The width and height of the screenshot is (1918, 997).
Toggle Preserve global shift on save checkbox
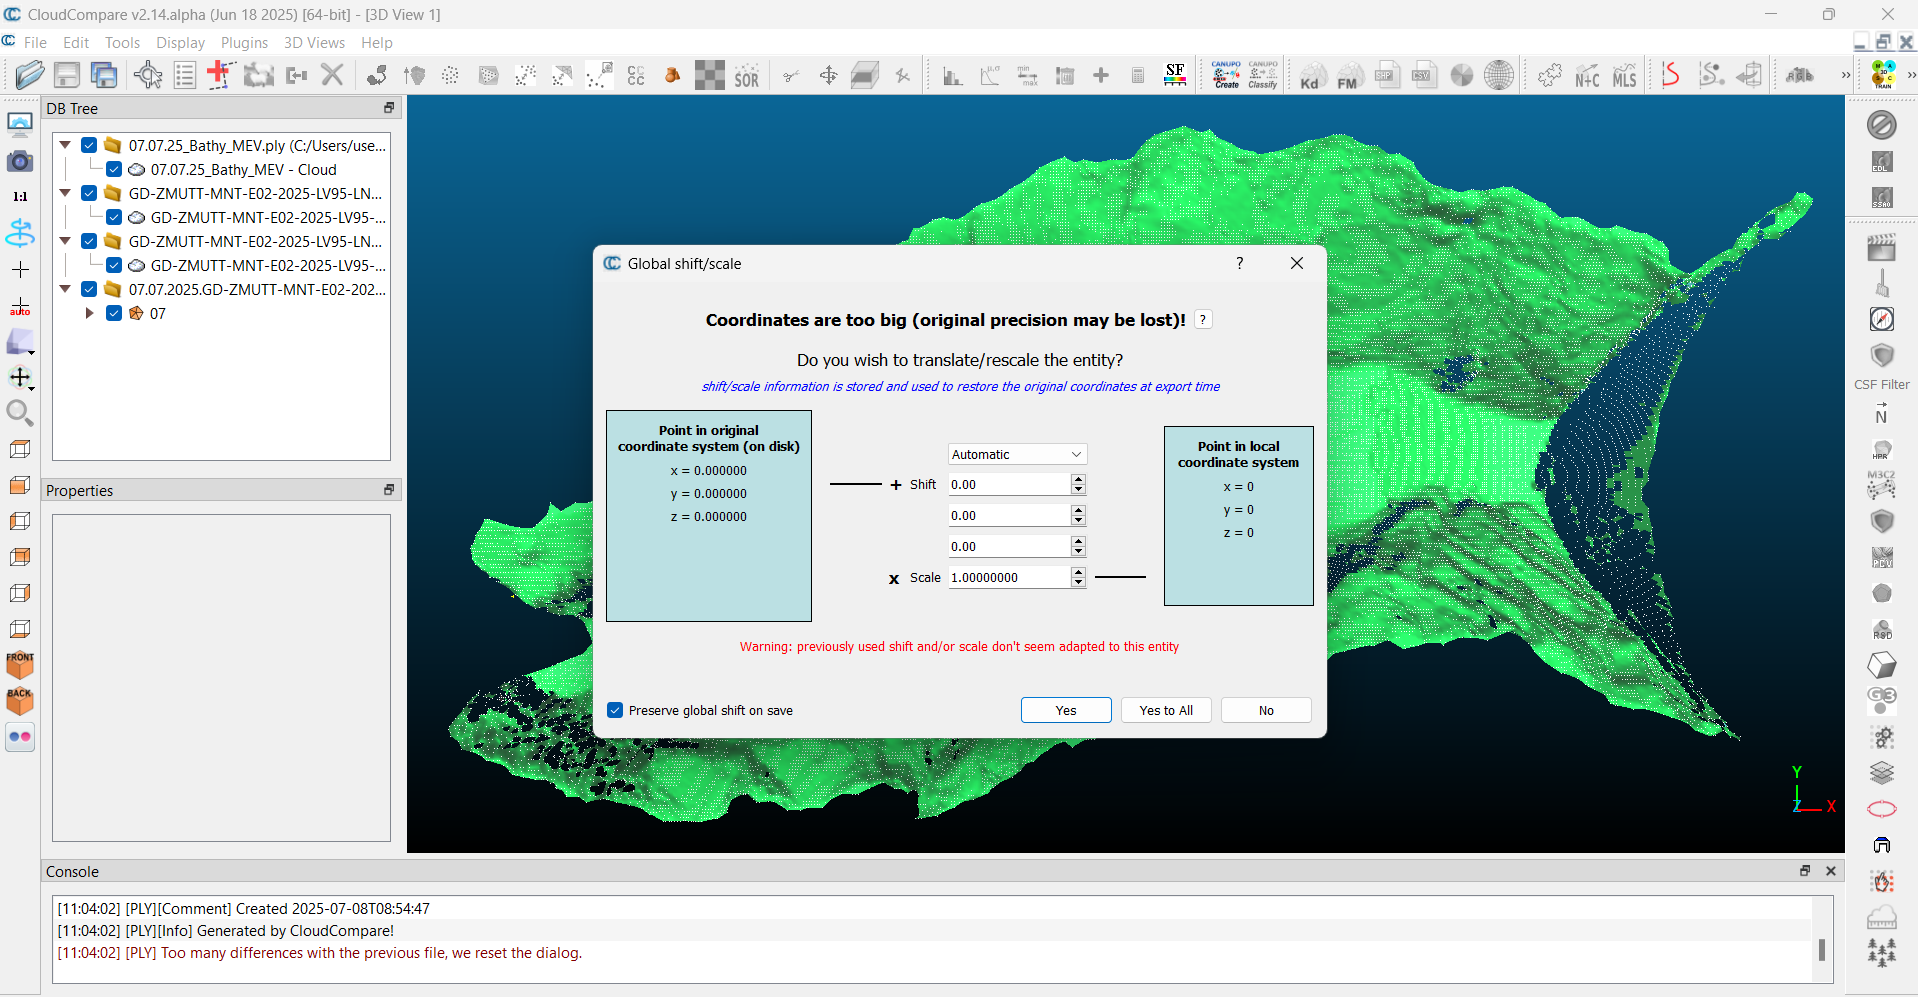615,710
